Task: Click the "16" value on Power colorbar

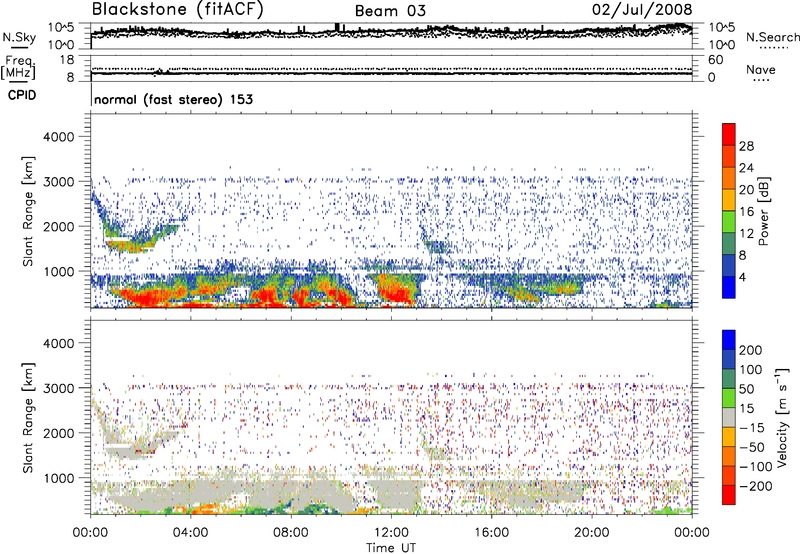Action: [746, 212]
